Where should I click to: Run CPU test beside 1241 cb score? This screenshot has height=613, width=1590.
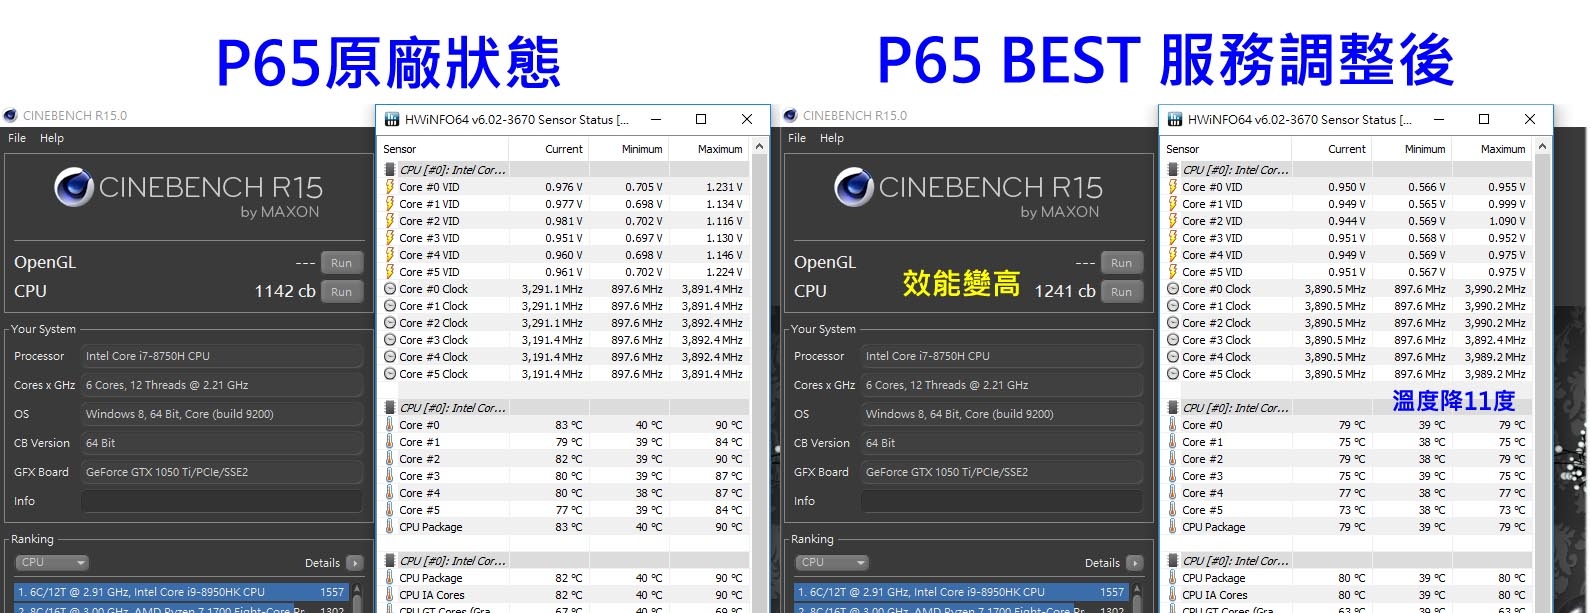pos(1122,292)
